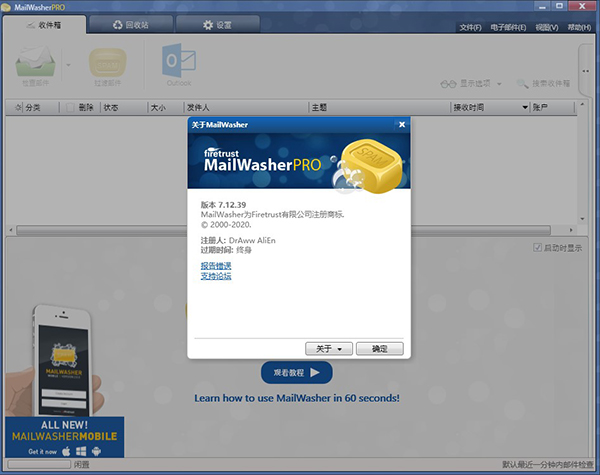Open the 帮助(H) menu

[x=579, y=28]
